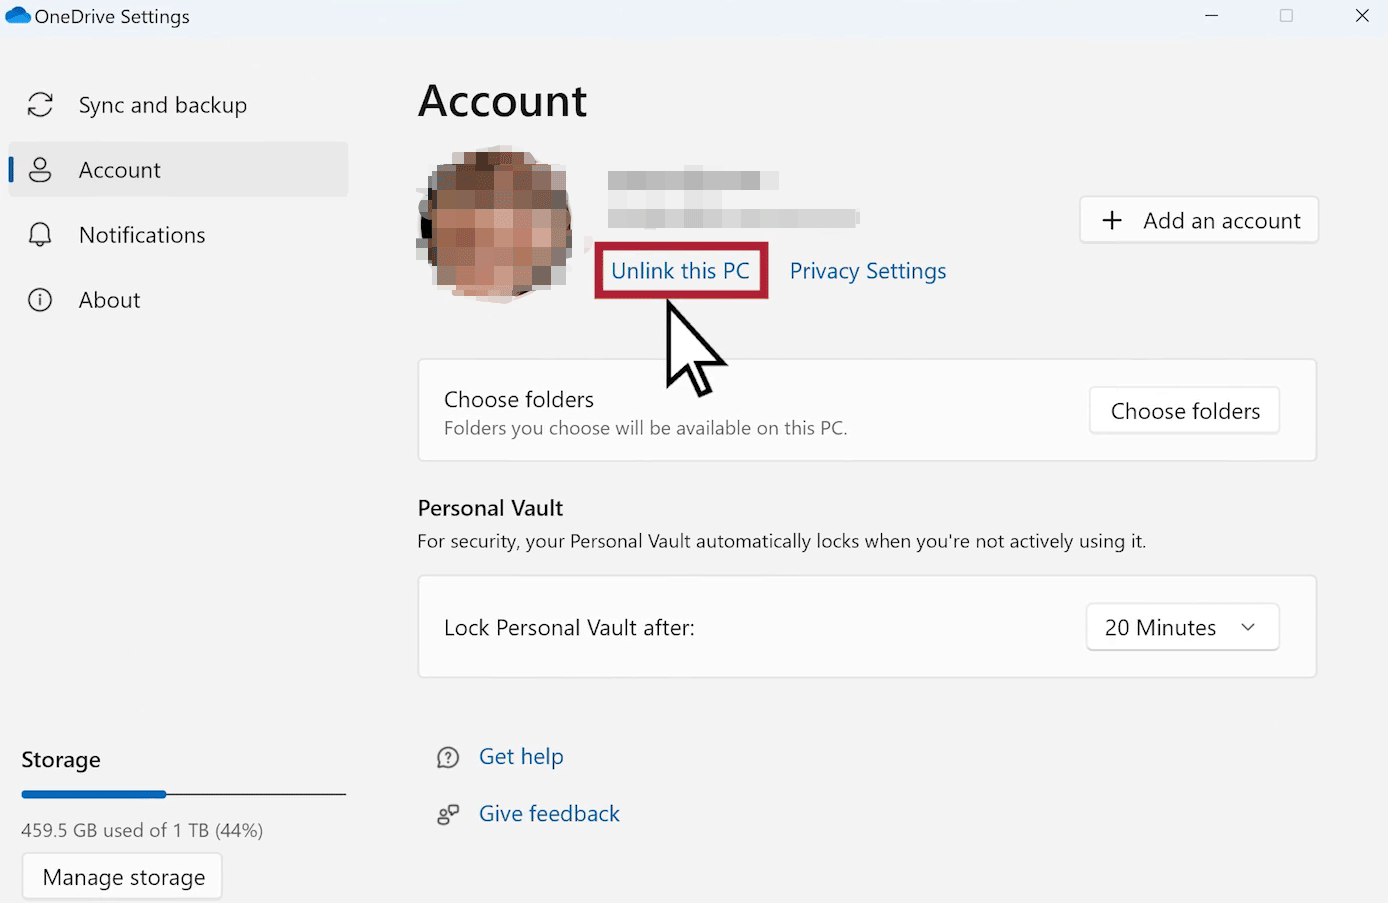This screenshot has height=903, width=1388.
Task: Click the blurred profile picture
Action: point(495,224)
